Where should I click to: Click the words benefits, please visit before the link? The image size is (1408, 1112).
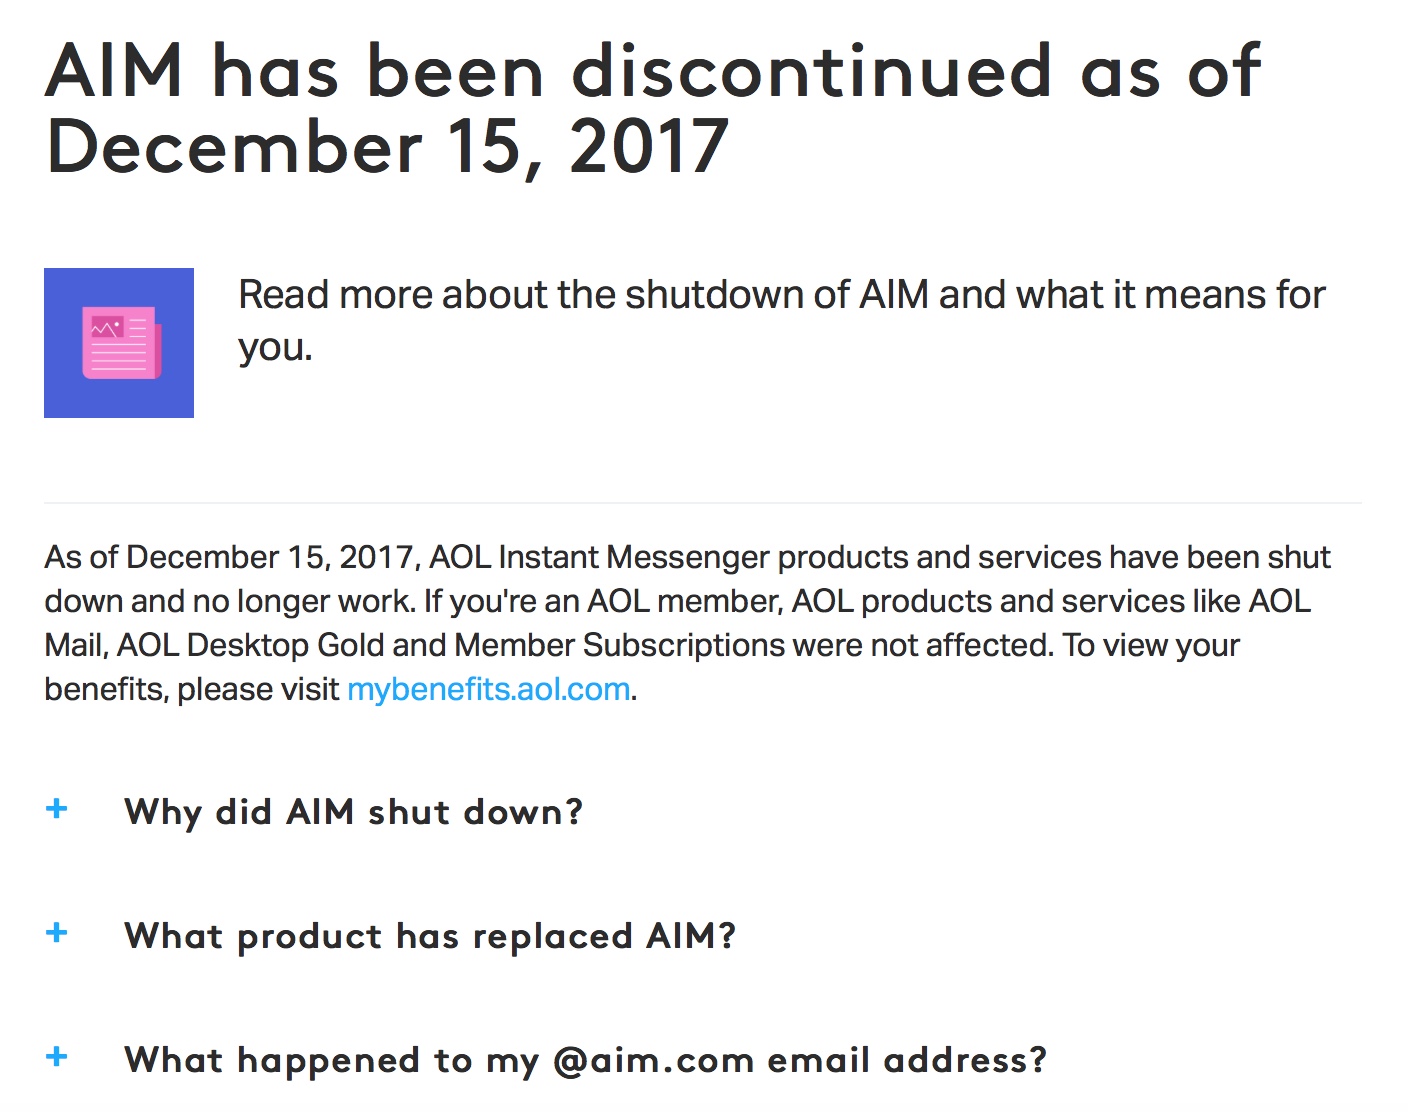pyautogui.click(x=192, y=689)
